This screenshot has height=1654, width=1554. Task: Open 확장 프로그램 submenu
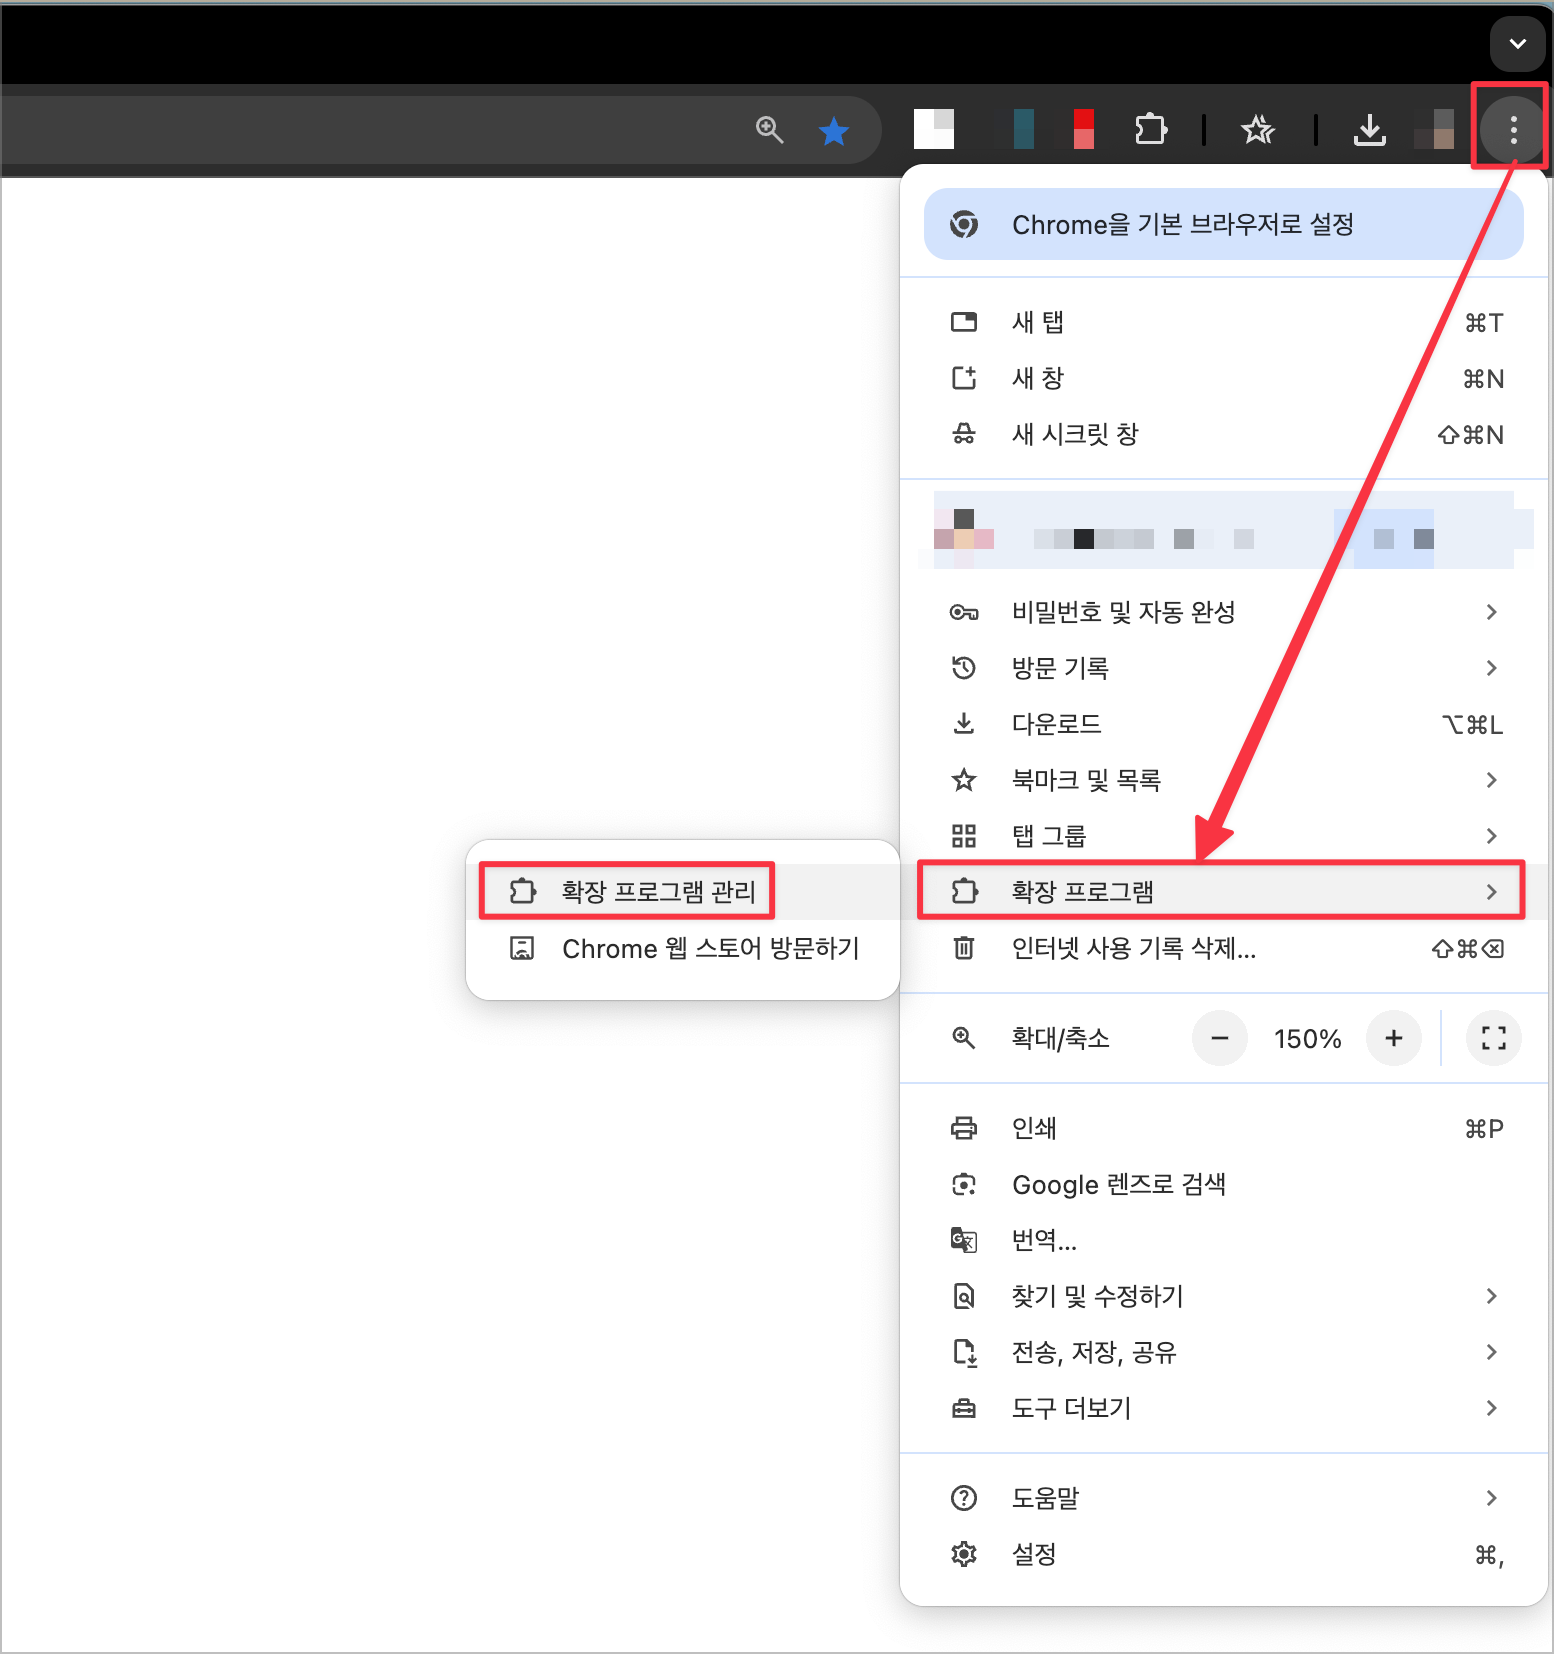1223,891
